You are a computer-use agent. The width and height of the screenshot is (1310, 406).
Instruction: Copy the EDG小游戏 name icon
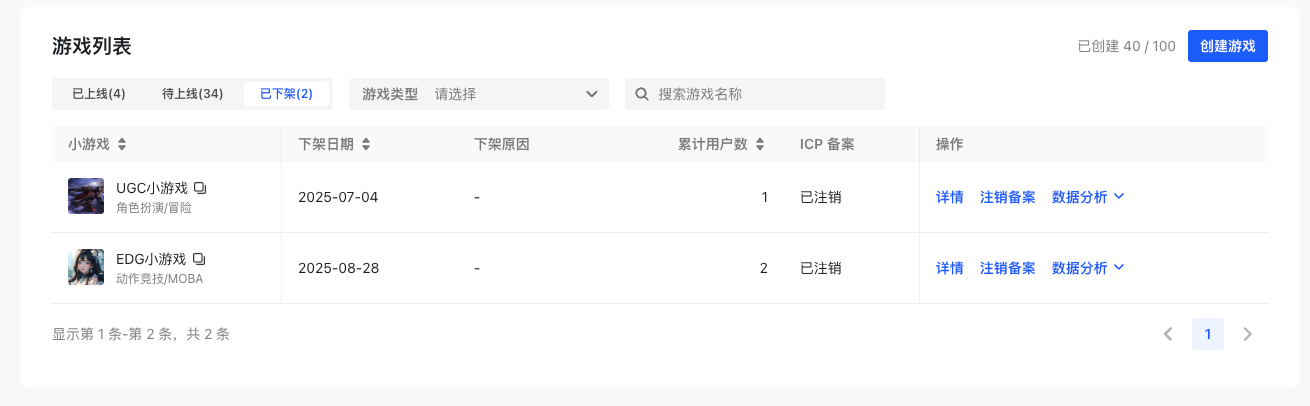(198, 259)
